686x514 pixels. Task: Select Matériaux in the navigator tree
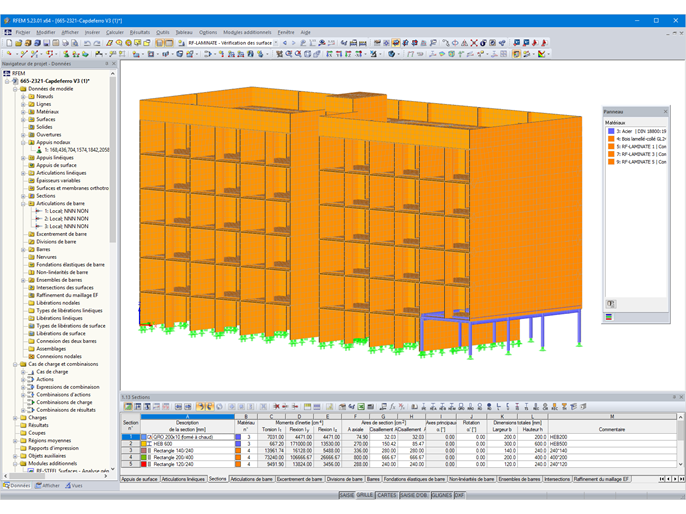47,112
